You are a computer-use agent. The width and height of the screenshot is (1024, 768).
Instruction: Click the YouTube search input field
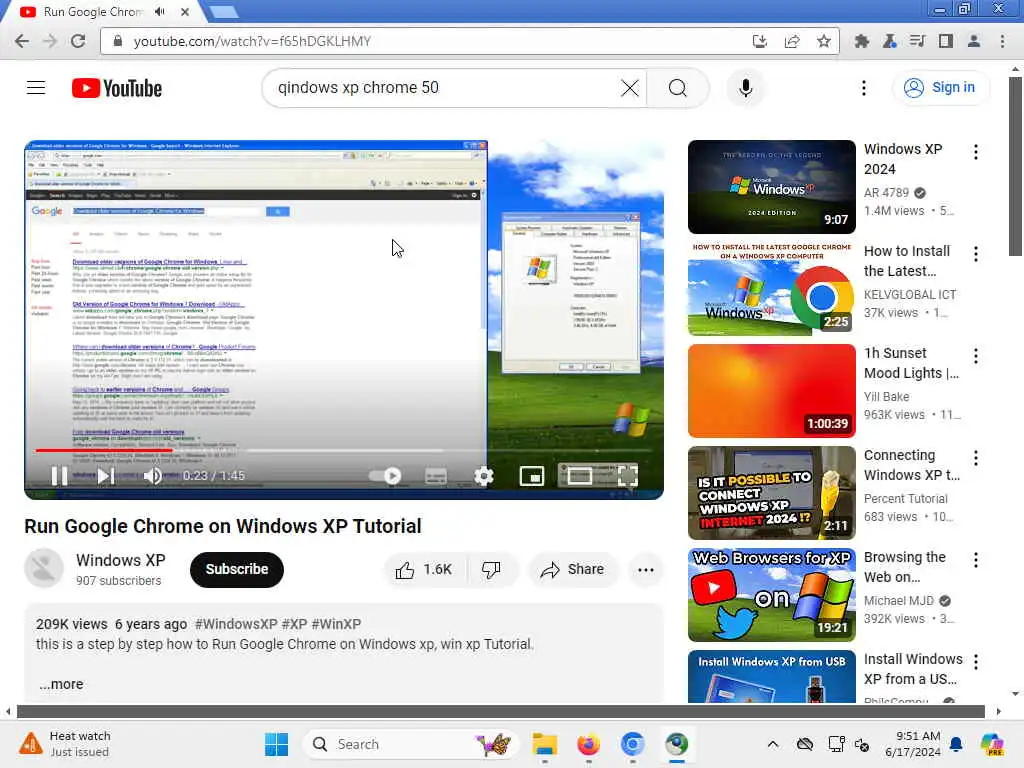coord(444,88)
